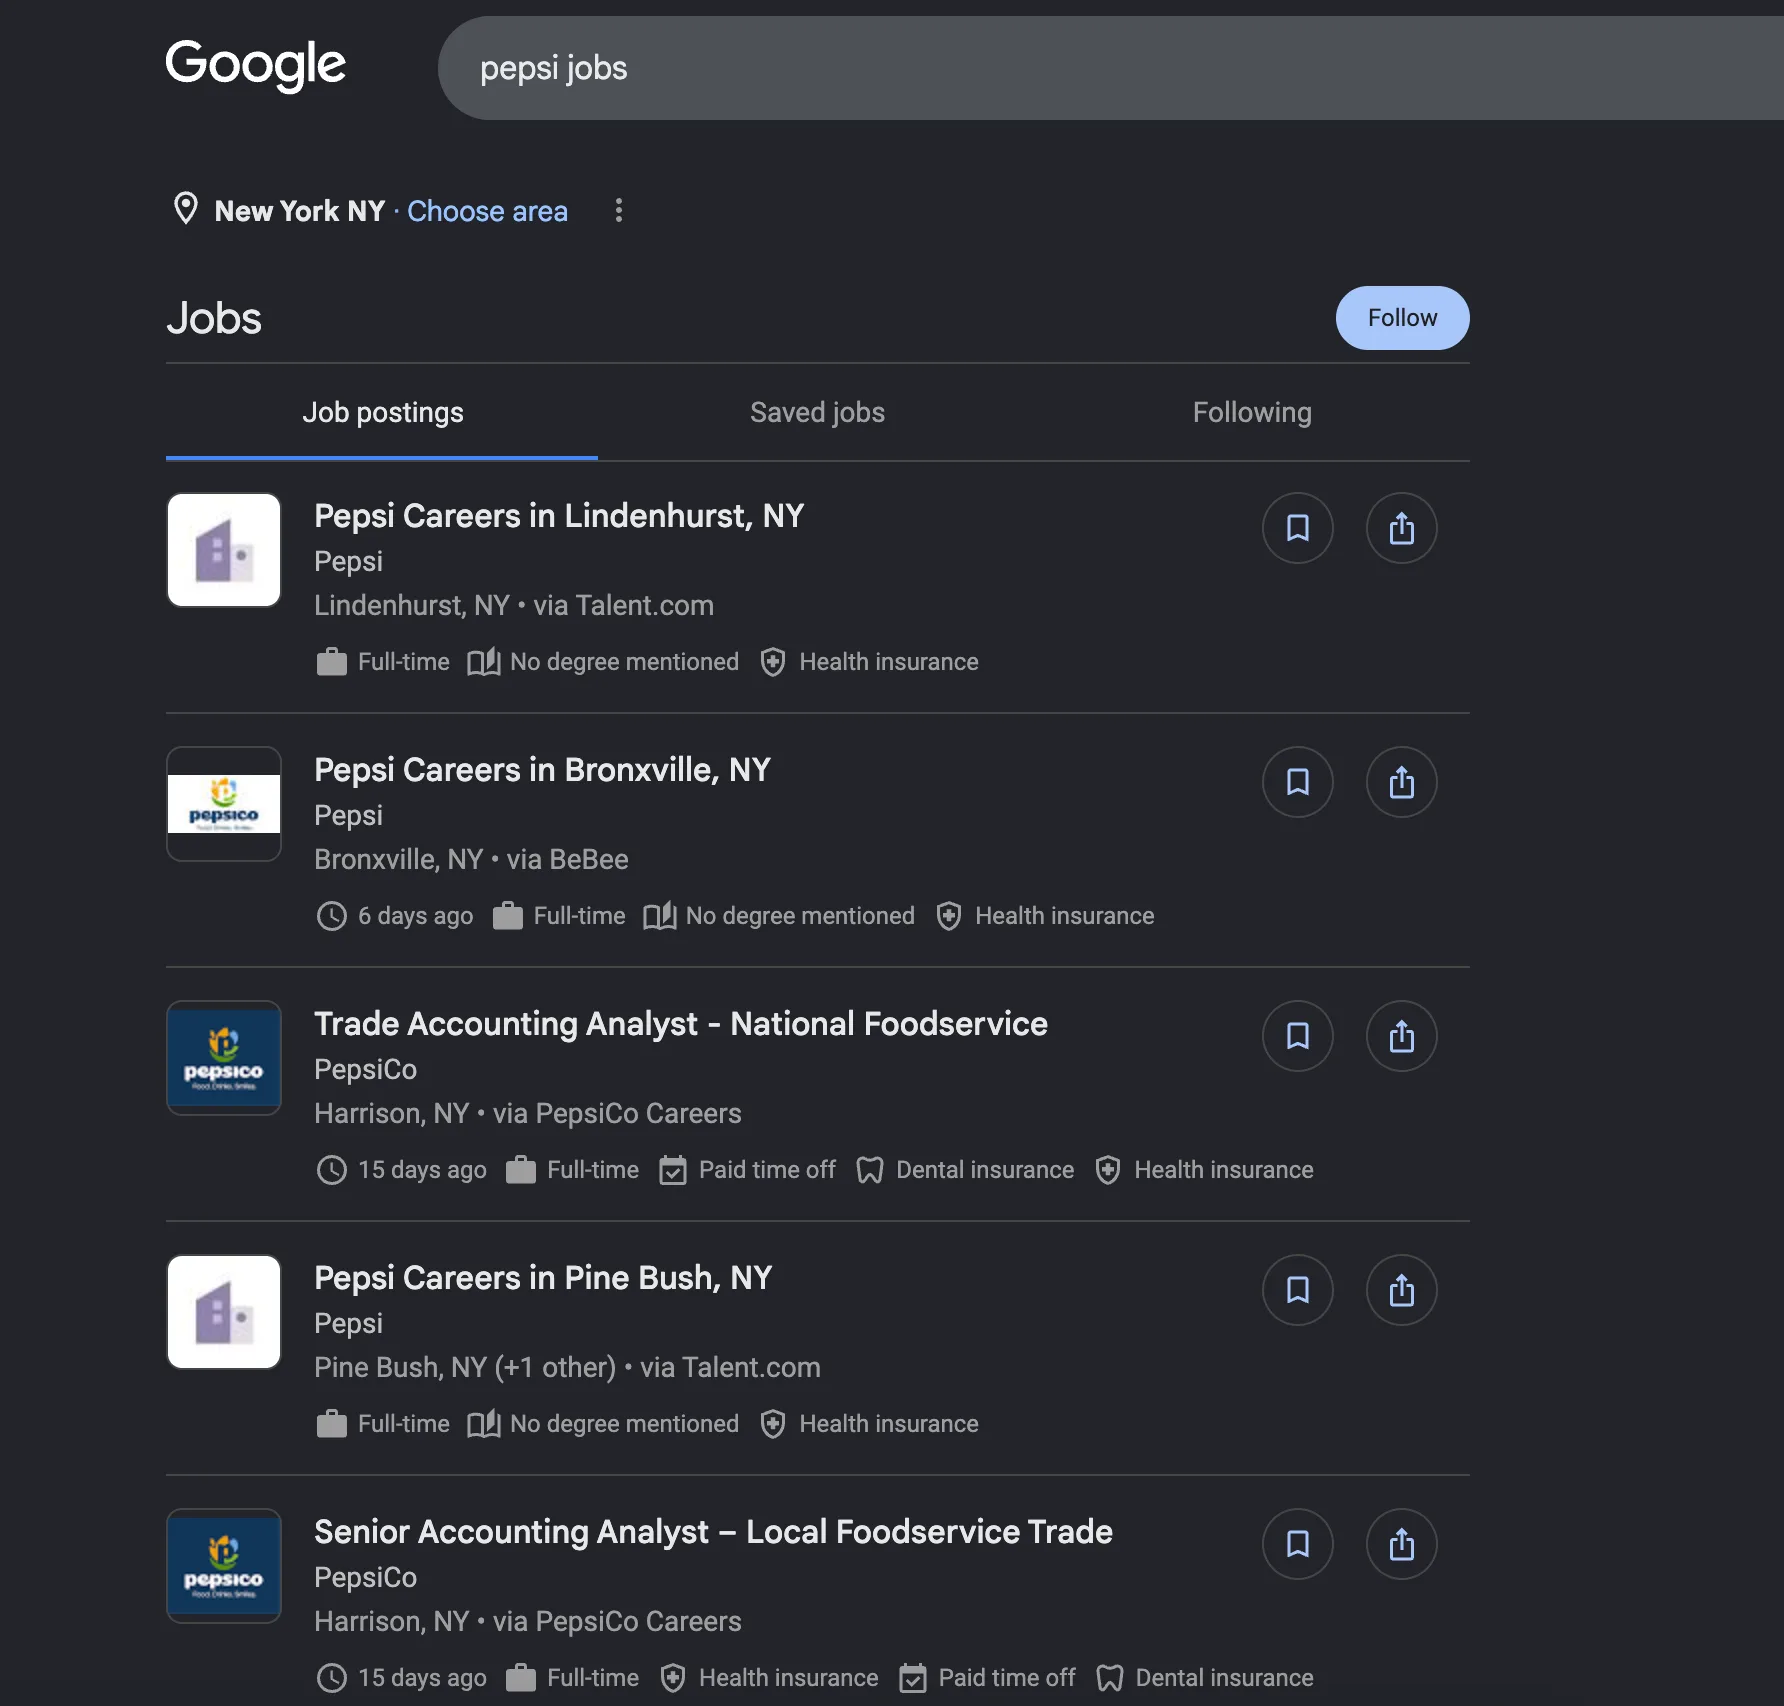Viewport: 1784px width, 1706px height.
Task: Click the degree book icon in Lindenhurst listing
Action: [484, 662]
